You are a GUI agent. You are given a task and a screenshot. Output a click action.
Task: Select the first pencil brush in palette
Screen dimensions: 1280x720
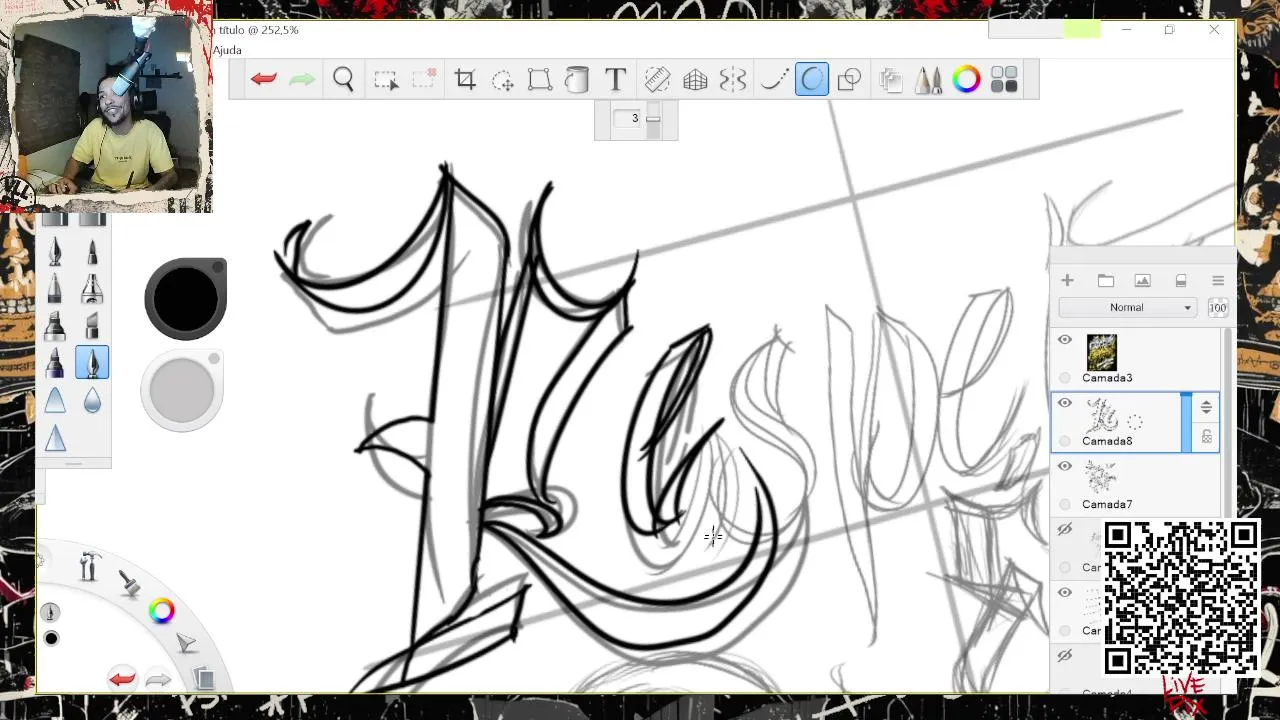(x=55, y=250)
